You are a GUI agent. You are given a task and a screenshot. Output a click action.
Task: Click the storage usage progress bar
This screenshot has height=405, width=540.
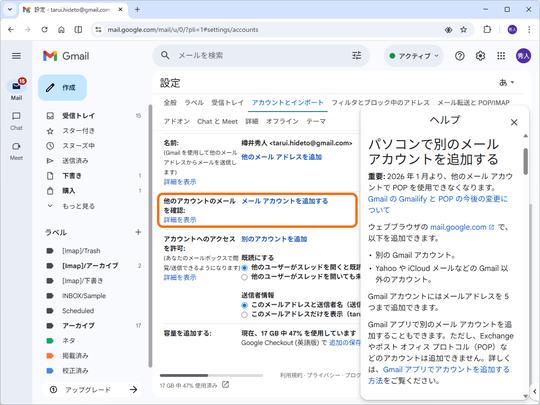point(211,375)
